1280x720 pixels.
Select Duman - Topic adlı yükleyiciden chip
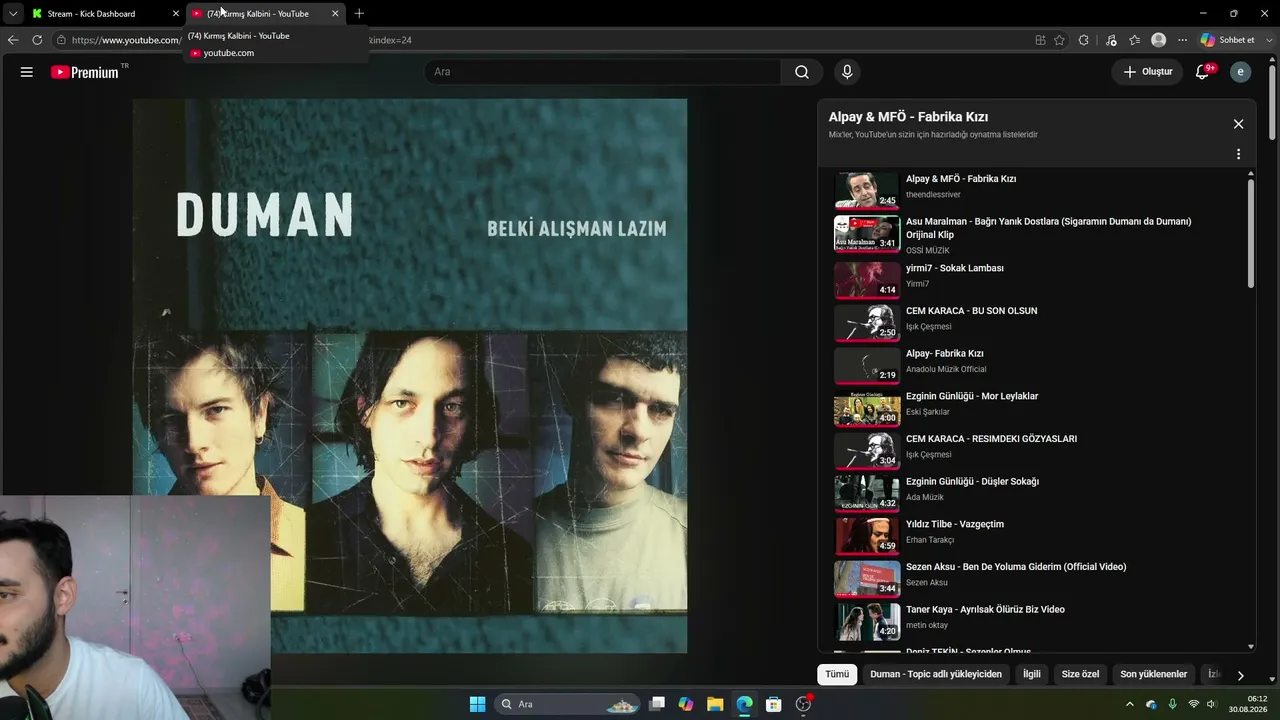click(x=936, y=674)
